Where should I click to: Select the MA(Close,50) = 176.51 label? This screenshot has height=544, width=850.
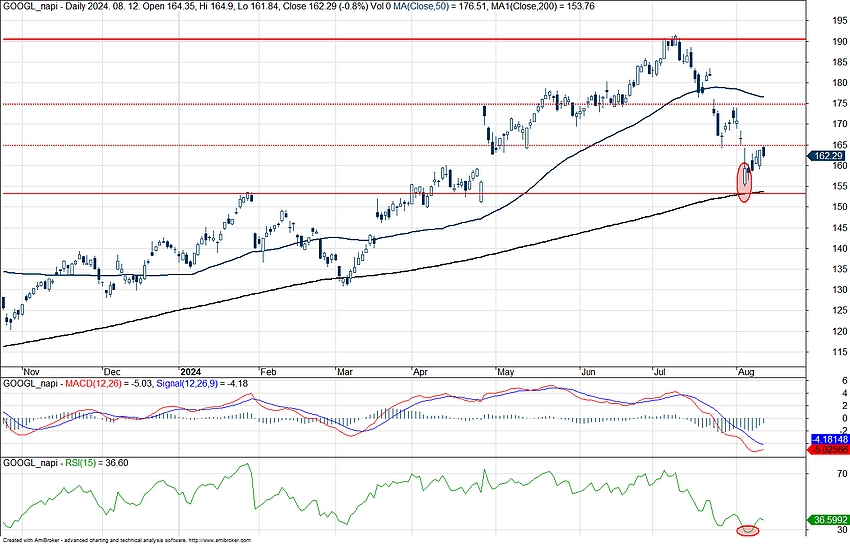[439, 7]
